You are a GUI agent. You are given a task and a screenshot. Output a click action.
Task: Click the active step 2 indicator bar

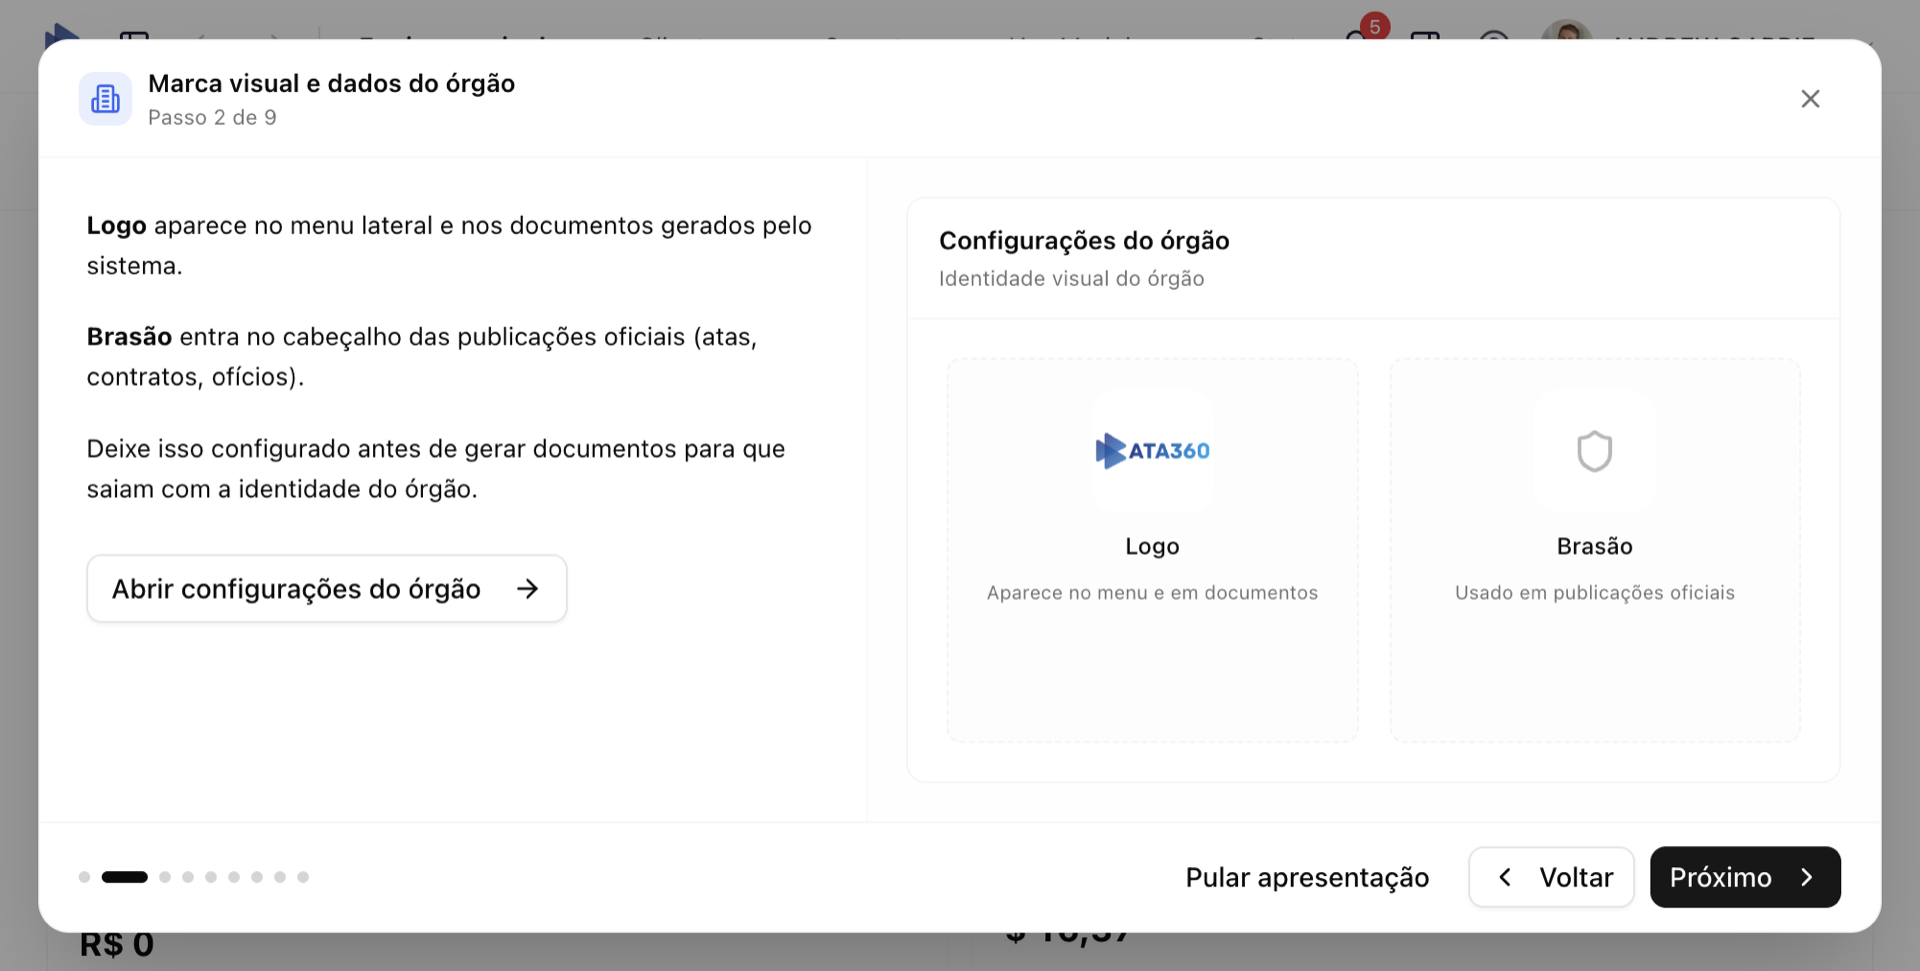click(125, 877)
